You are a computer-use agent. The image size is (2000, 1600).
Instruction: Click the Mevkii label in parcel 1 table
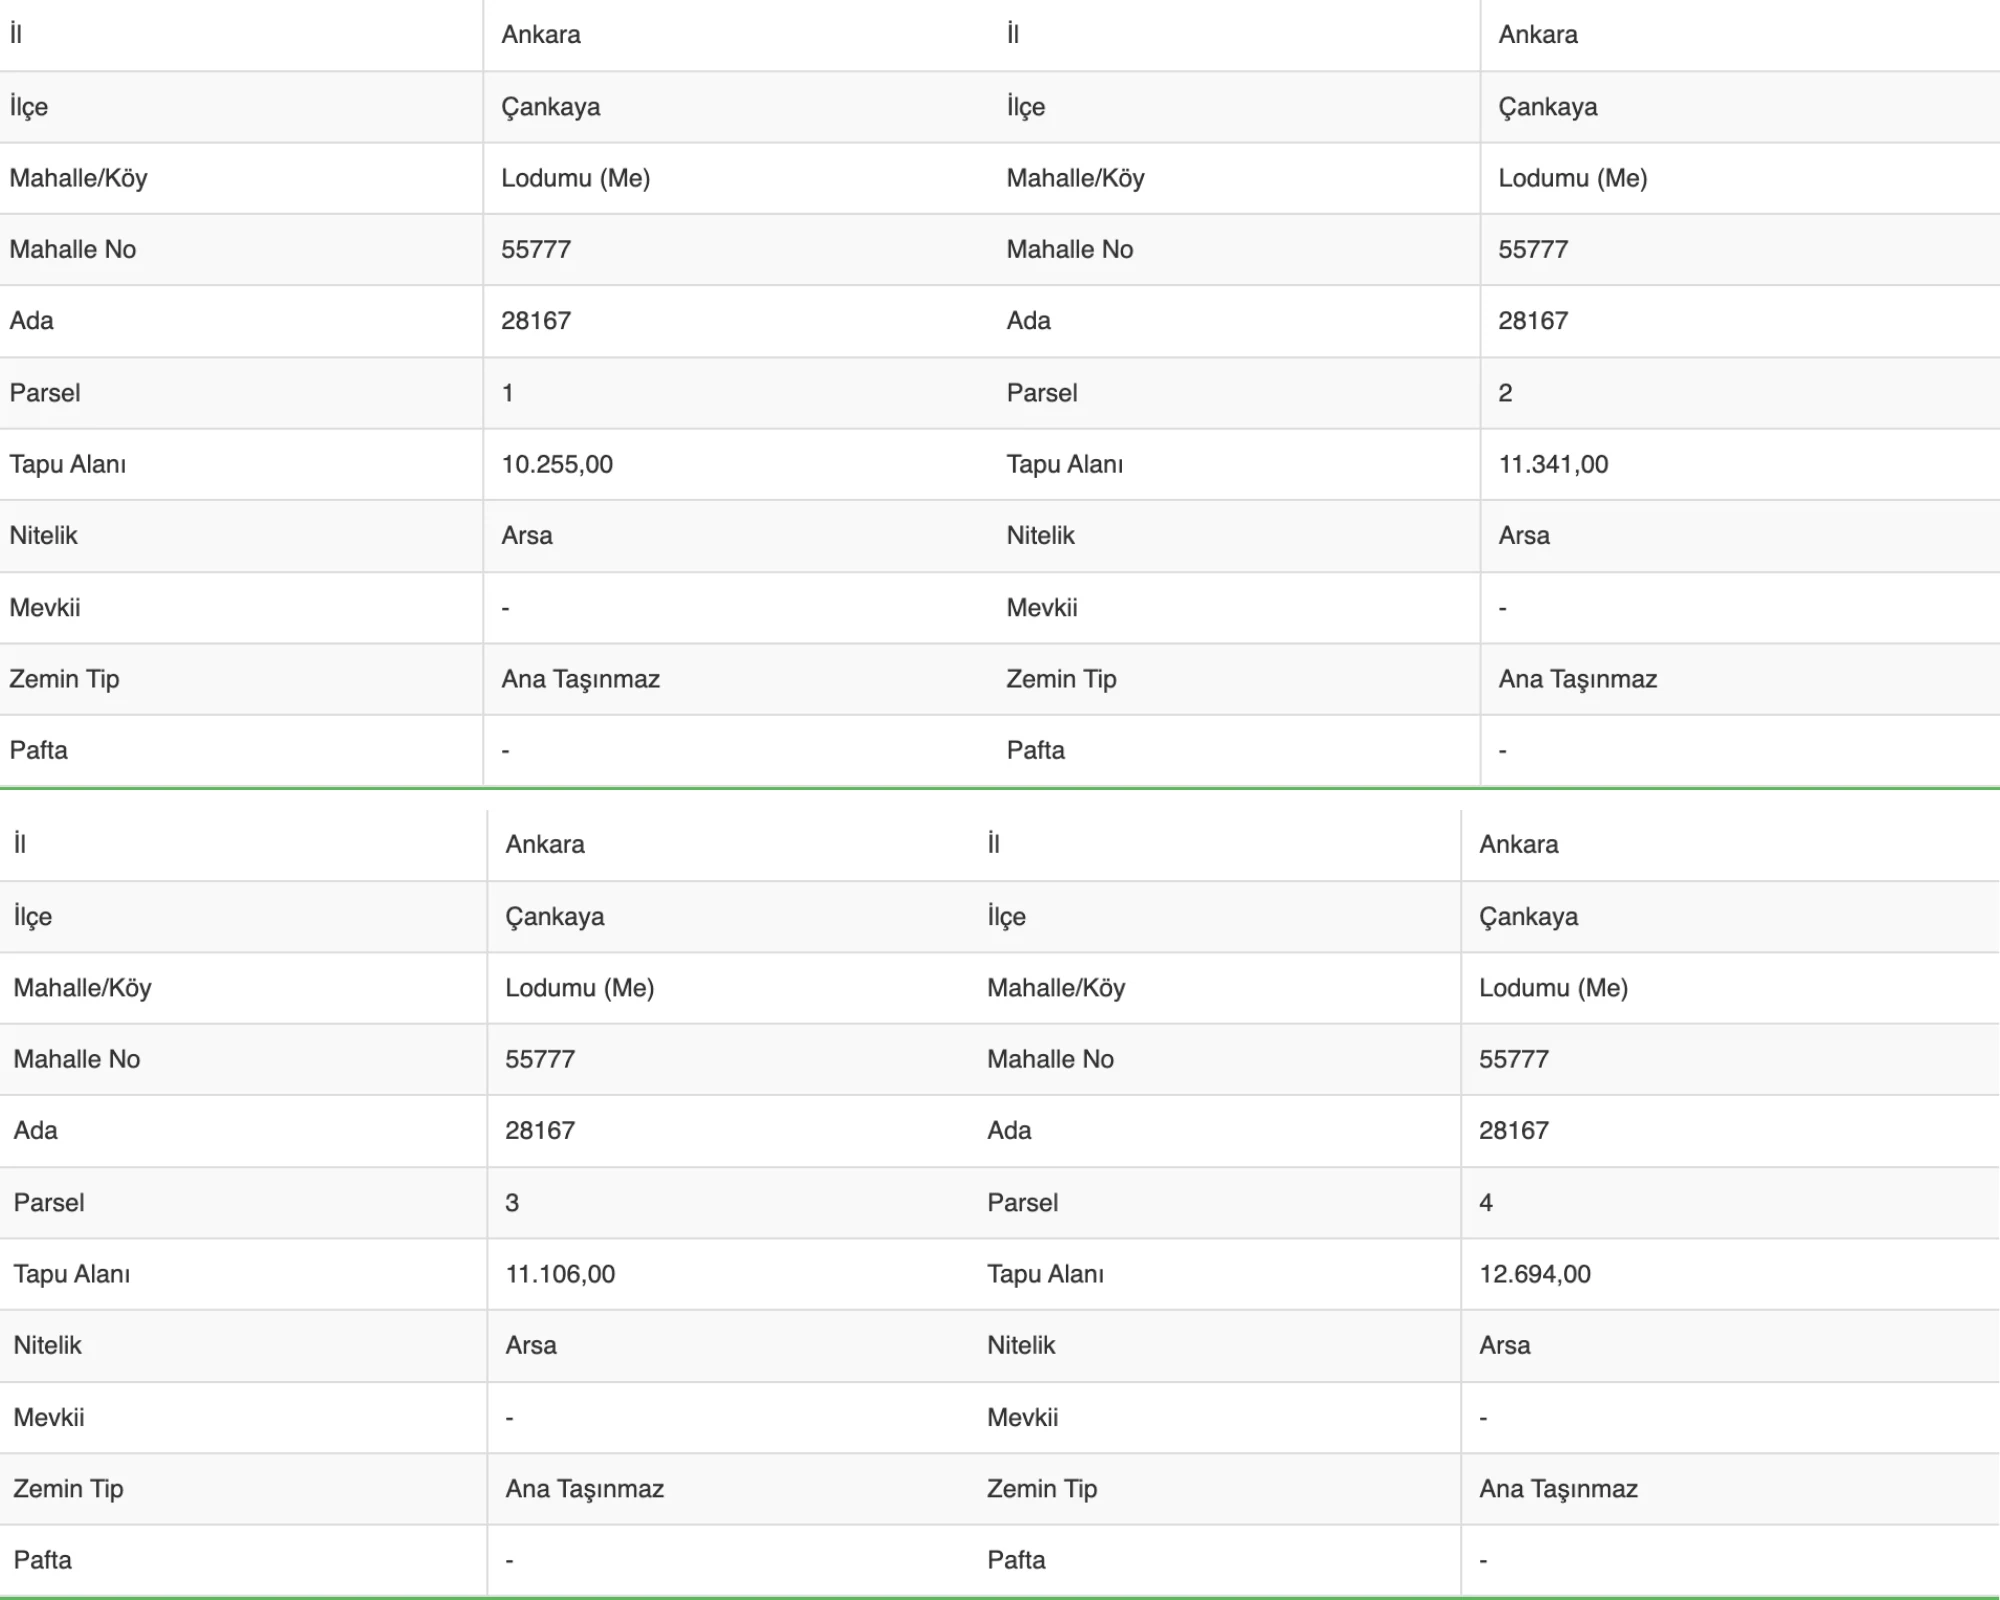[45, 607]
